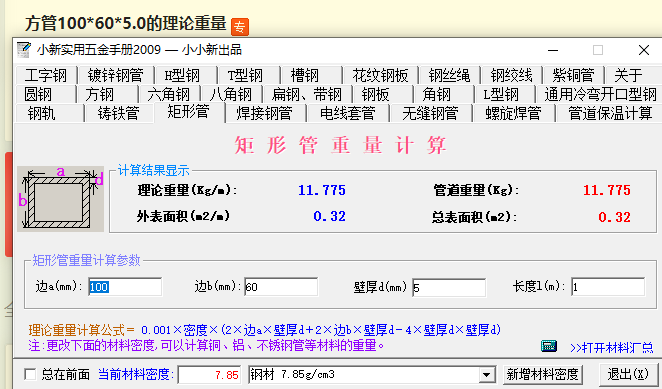The image size is (662, 389).
Task: Click the 长度l(m) input field
Action: (608, 287)
